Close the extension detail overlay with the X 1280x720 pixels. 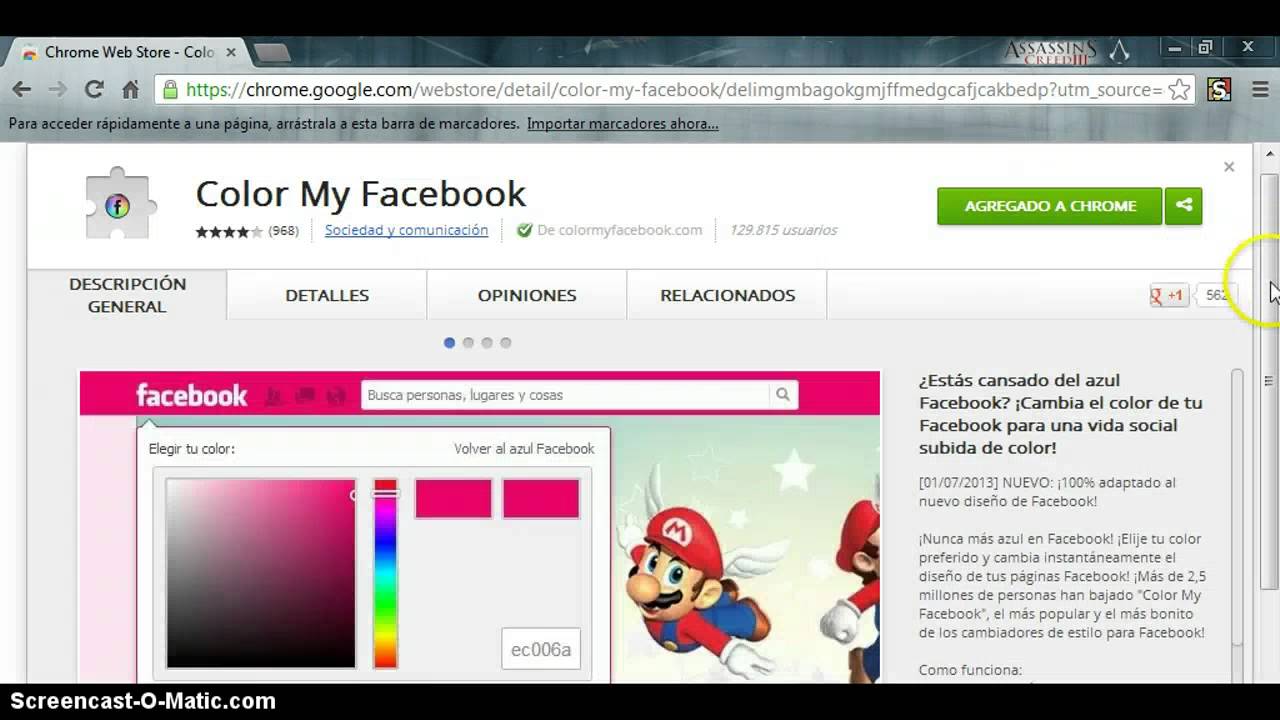[x=1229, y=167]
